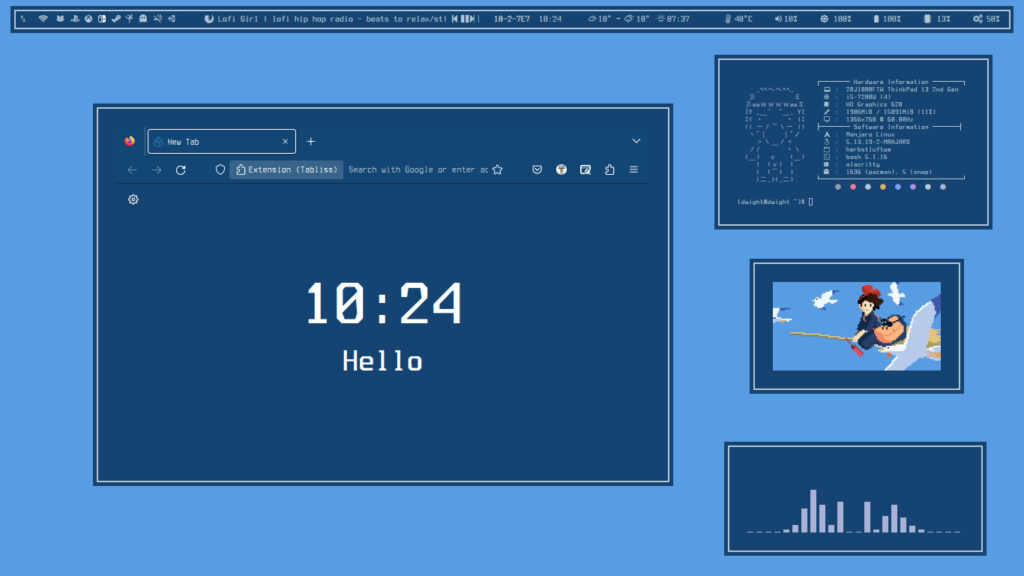Viewport: 1024px width, 576px height.
Task: Open a new tab with plus button
Action: tap(311, 142)
